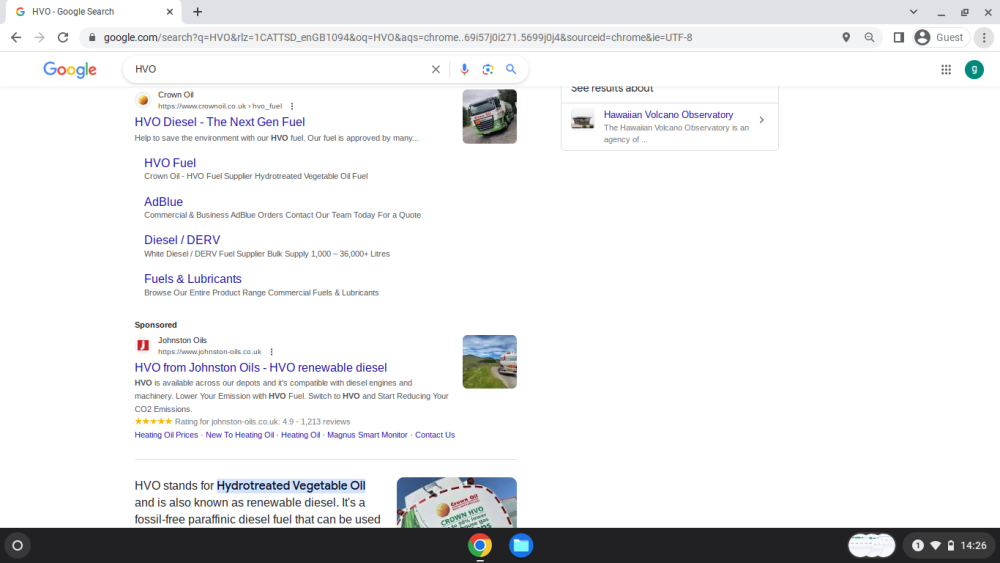This screenshot has height=563, width=1000.
Task: Close the HVO - Google Search tab
Action: pos(170,11)
